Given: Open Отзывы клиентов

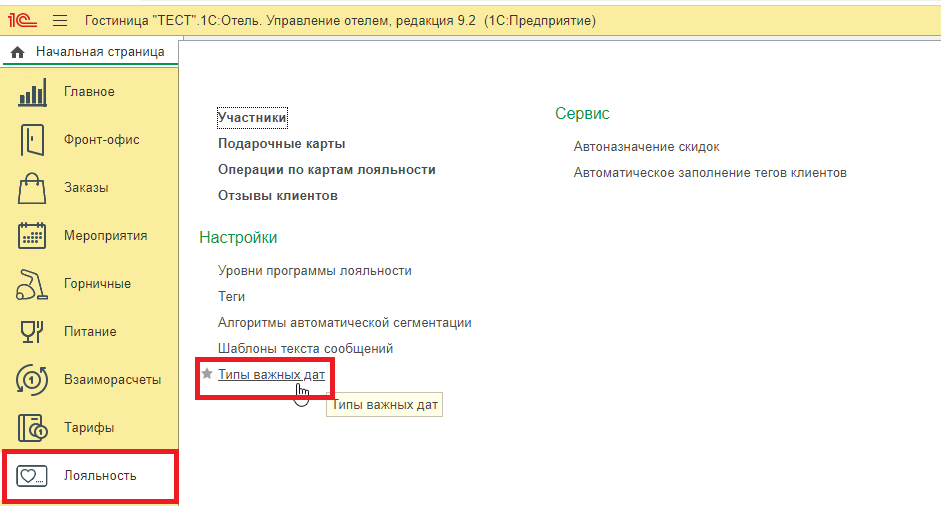Looking at the screenshot, I should tap(278, 196).
